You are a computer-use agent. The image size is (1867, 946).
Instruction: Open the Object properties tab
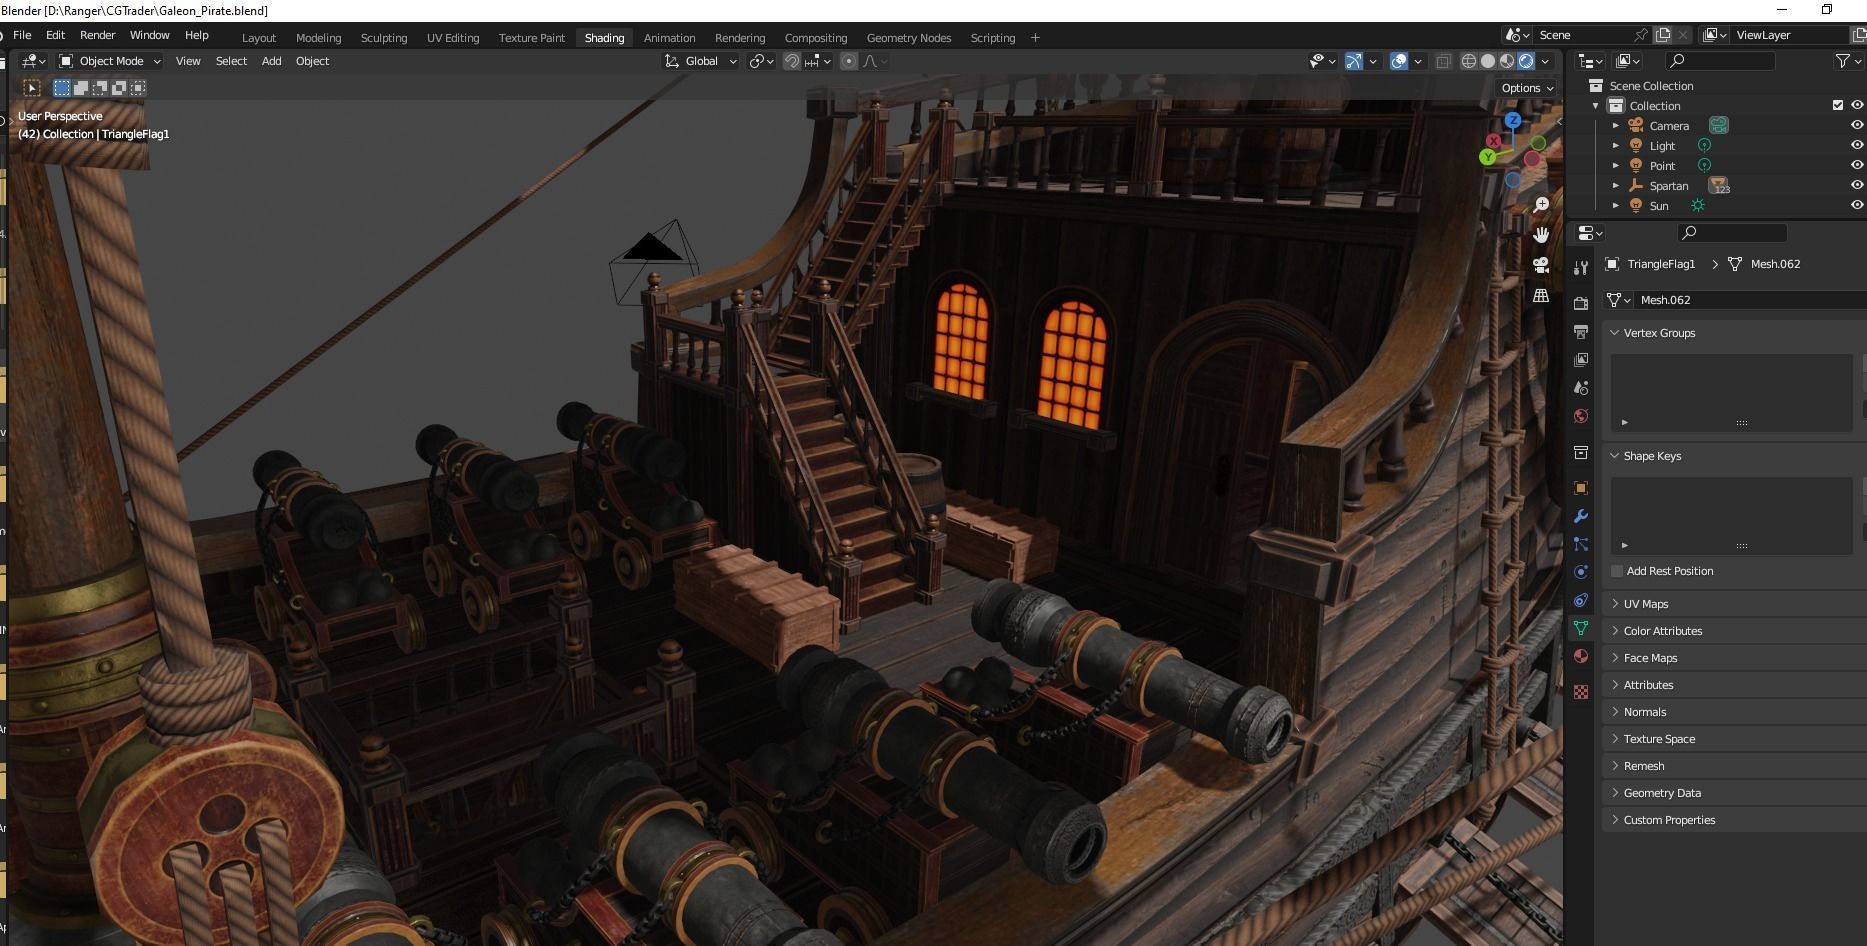tap(1580, 488)
